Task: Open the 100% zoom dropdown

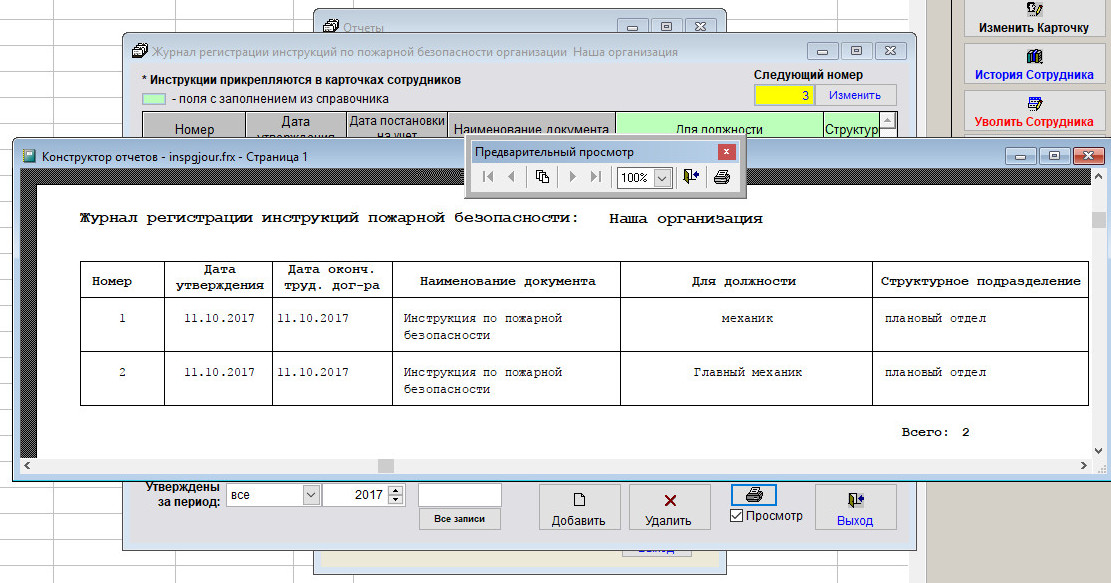Action: [x=661, y=178]
